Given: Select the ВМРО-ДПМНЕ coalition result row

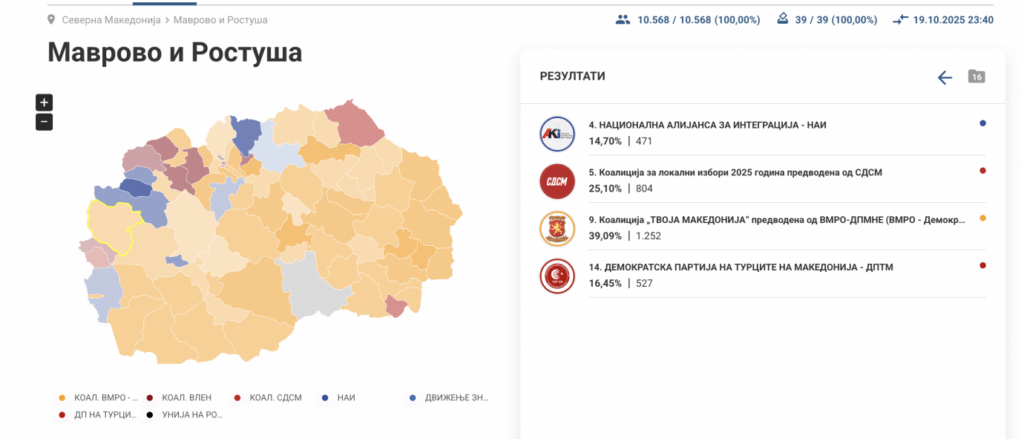Looking at the screenshot, I should (760, 227).
